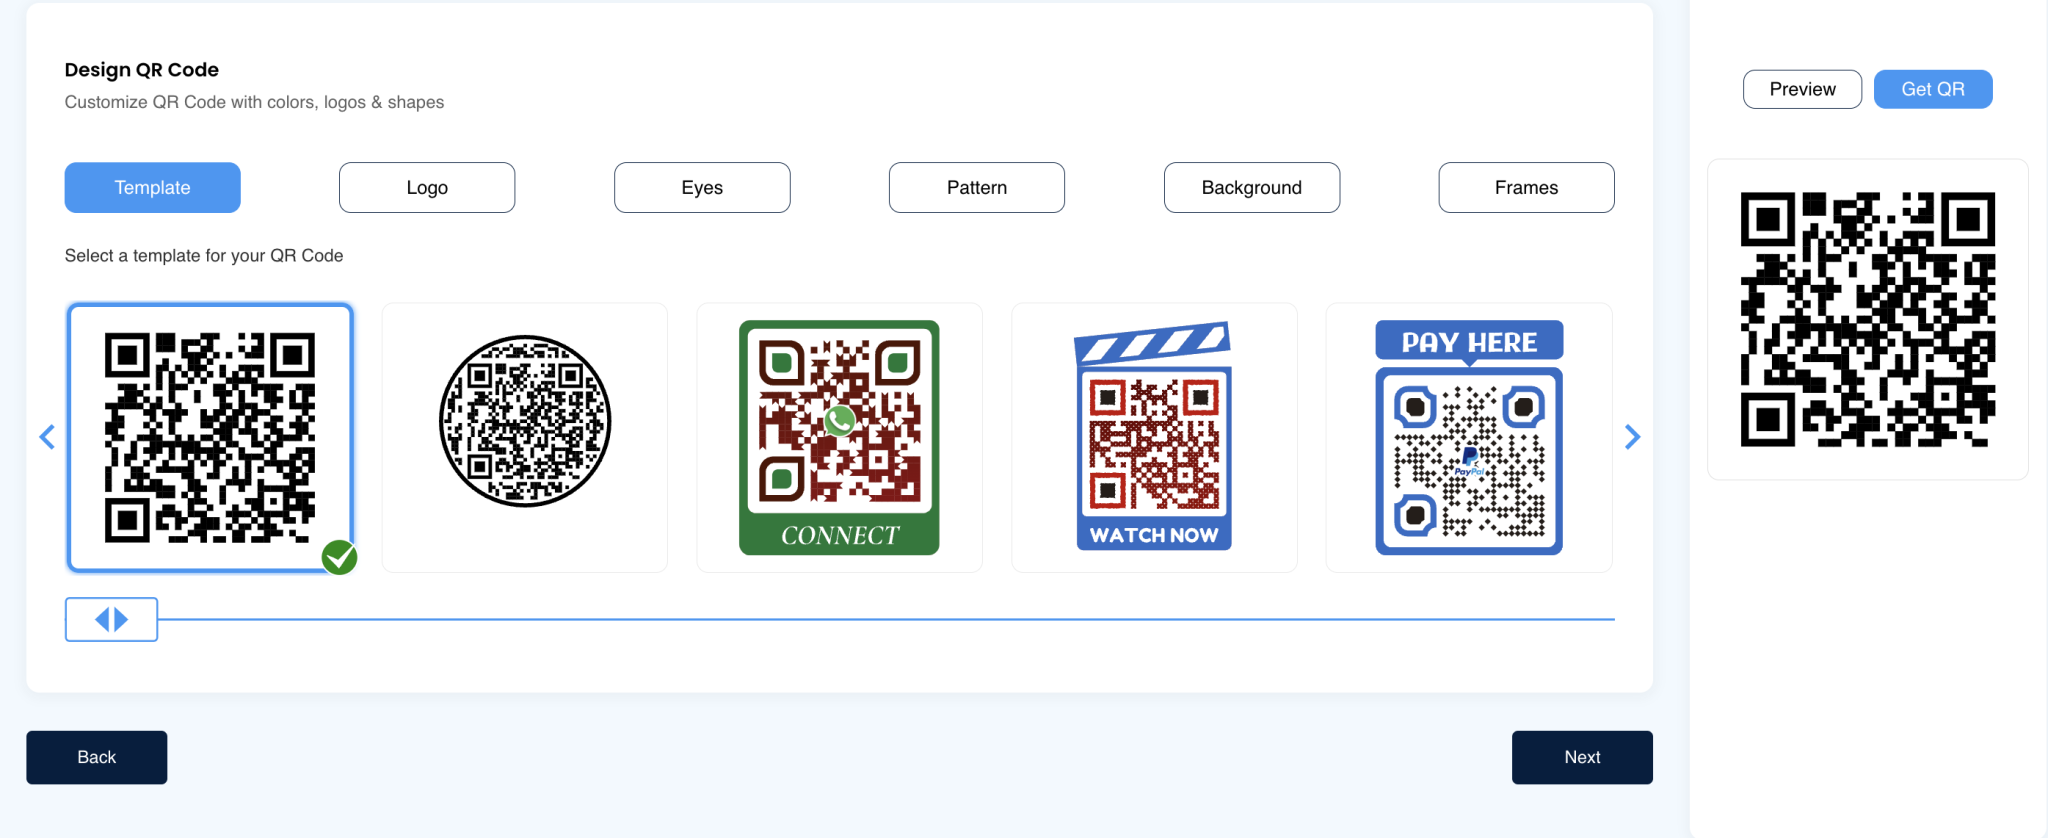Click the Preview button
The image size is (2048, 838).
1803,89
